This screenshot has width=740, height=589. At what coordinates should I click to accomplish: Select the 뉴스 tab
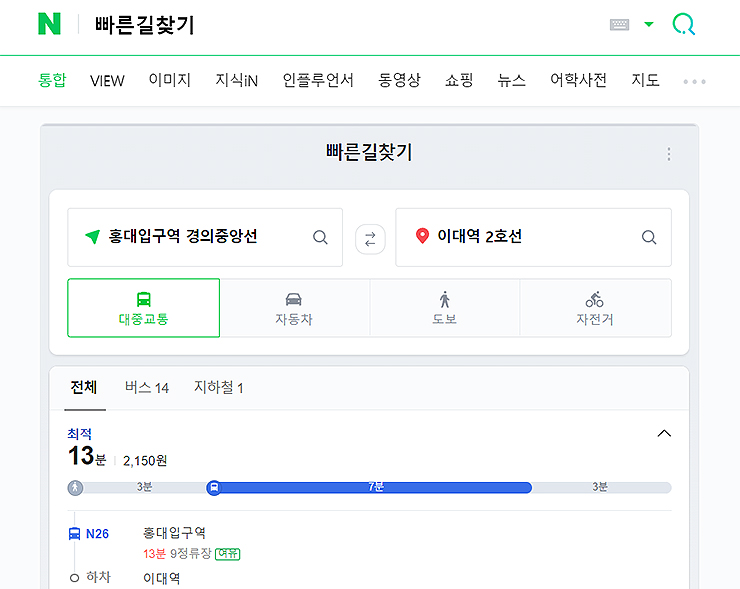[x=512, y=80]
